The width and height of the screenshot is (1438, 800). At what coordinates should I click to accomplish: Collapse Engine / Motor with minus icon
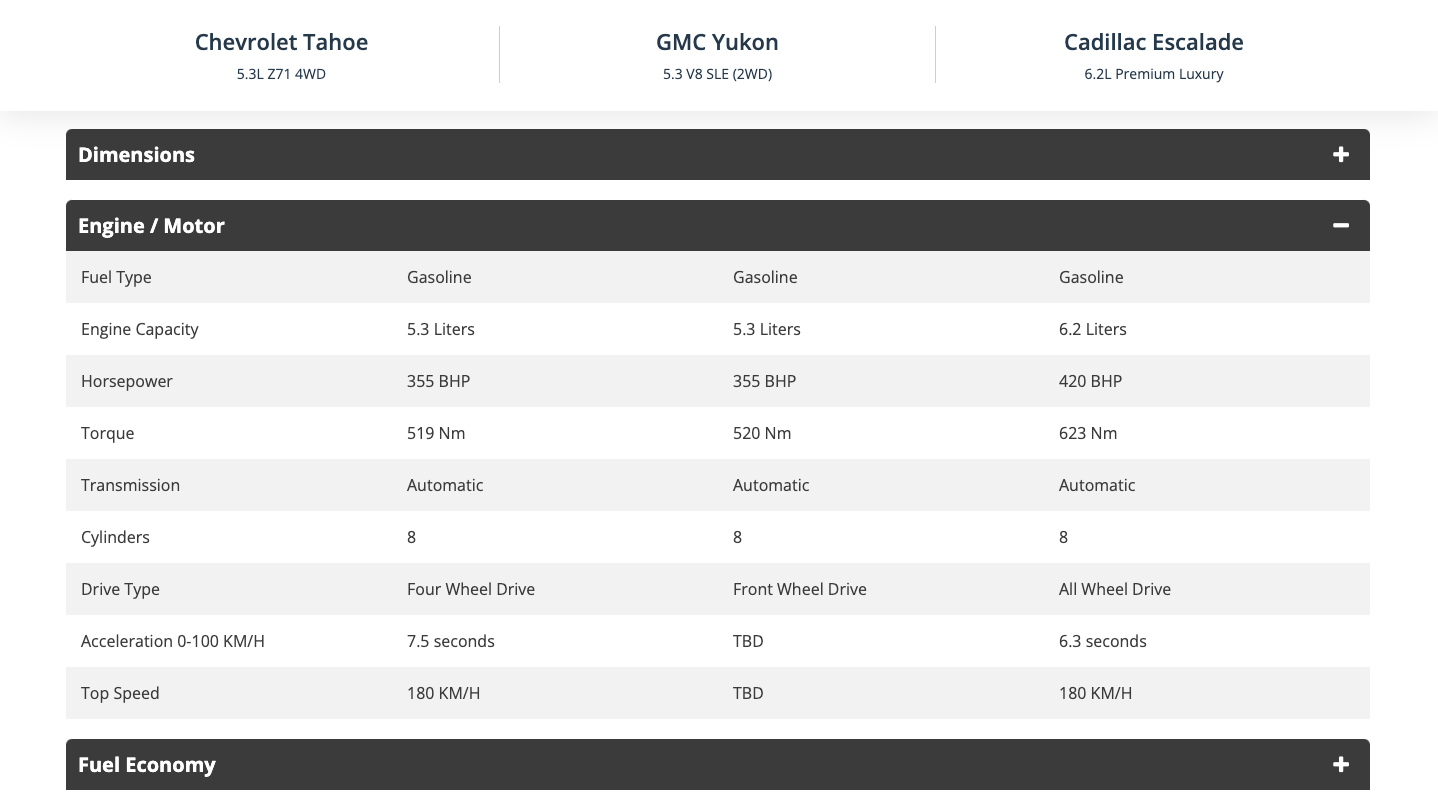click(1341, 226)
